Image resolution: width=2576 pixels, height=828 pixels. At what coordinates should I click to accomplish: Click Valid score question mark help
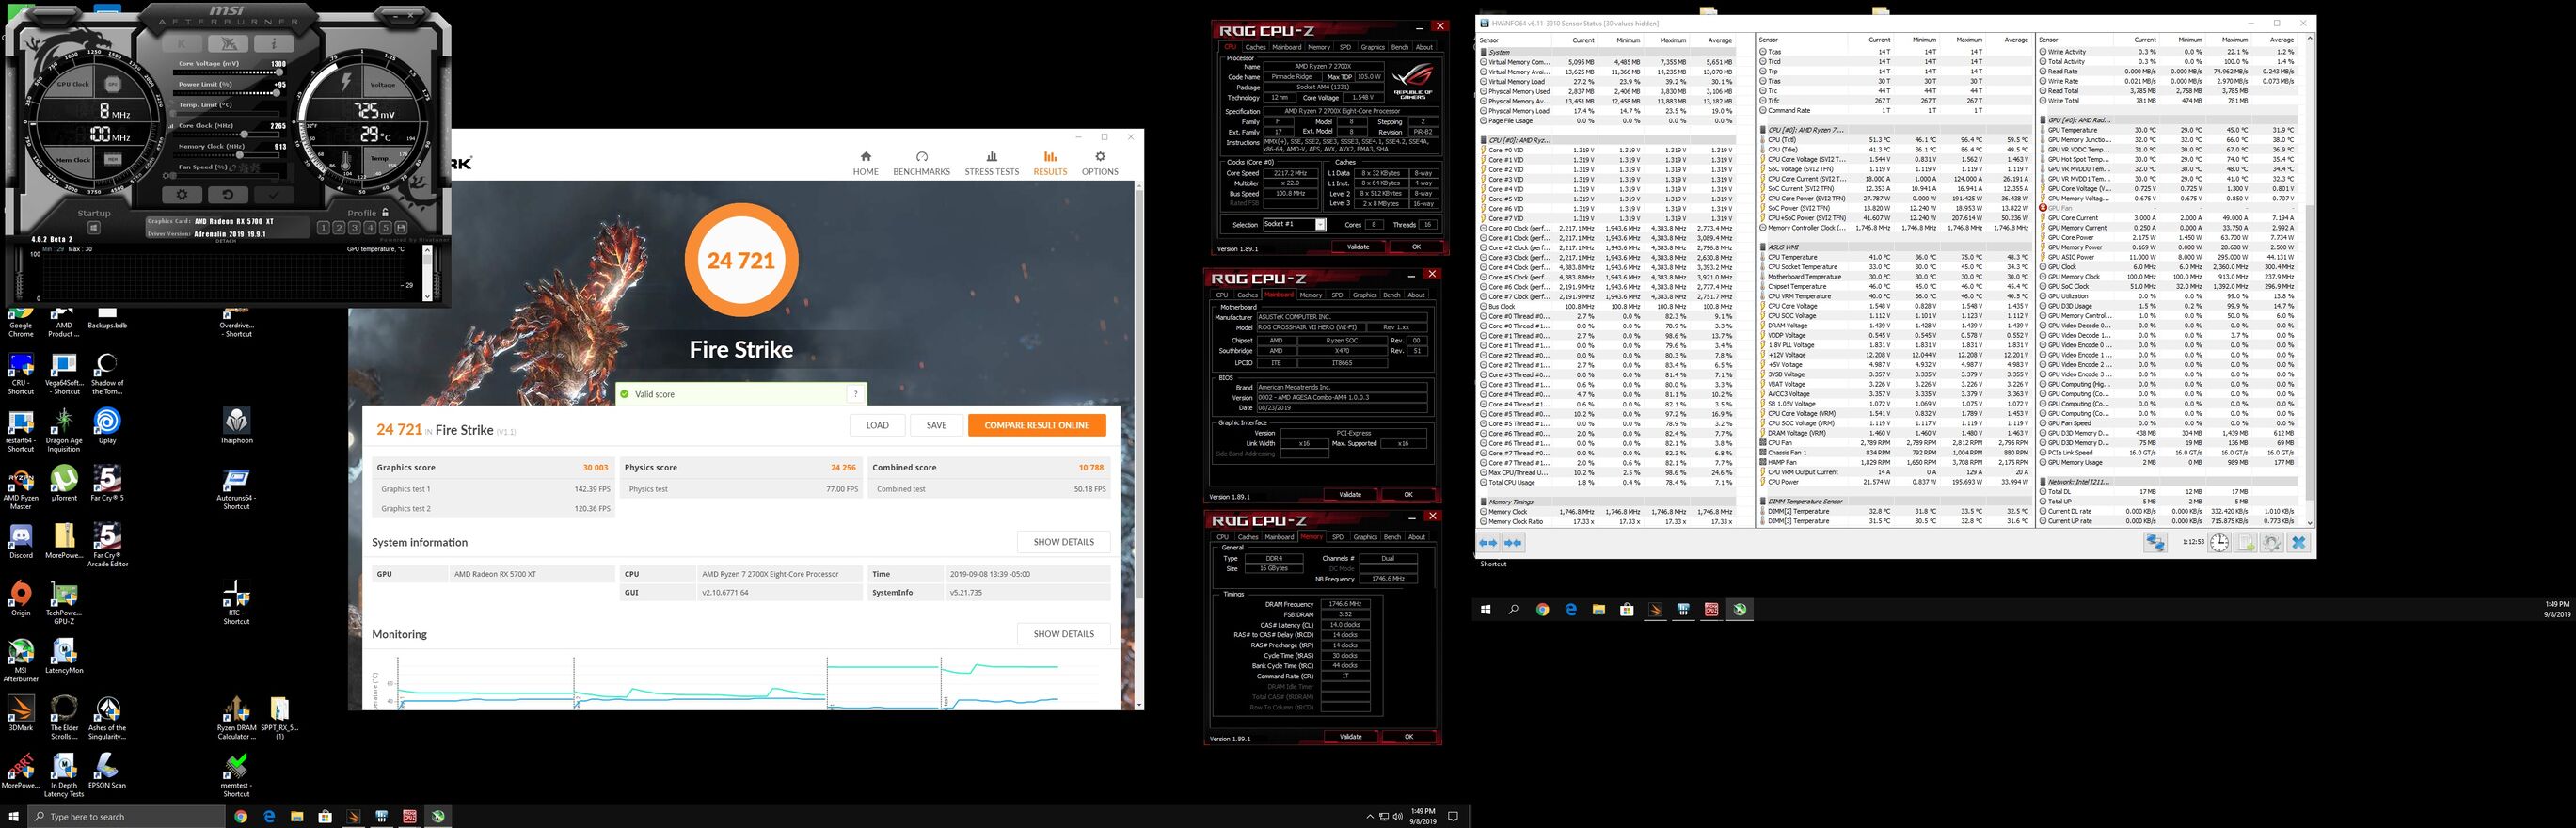(x=856, y=394)
